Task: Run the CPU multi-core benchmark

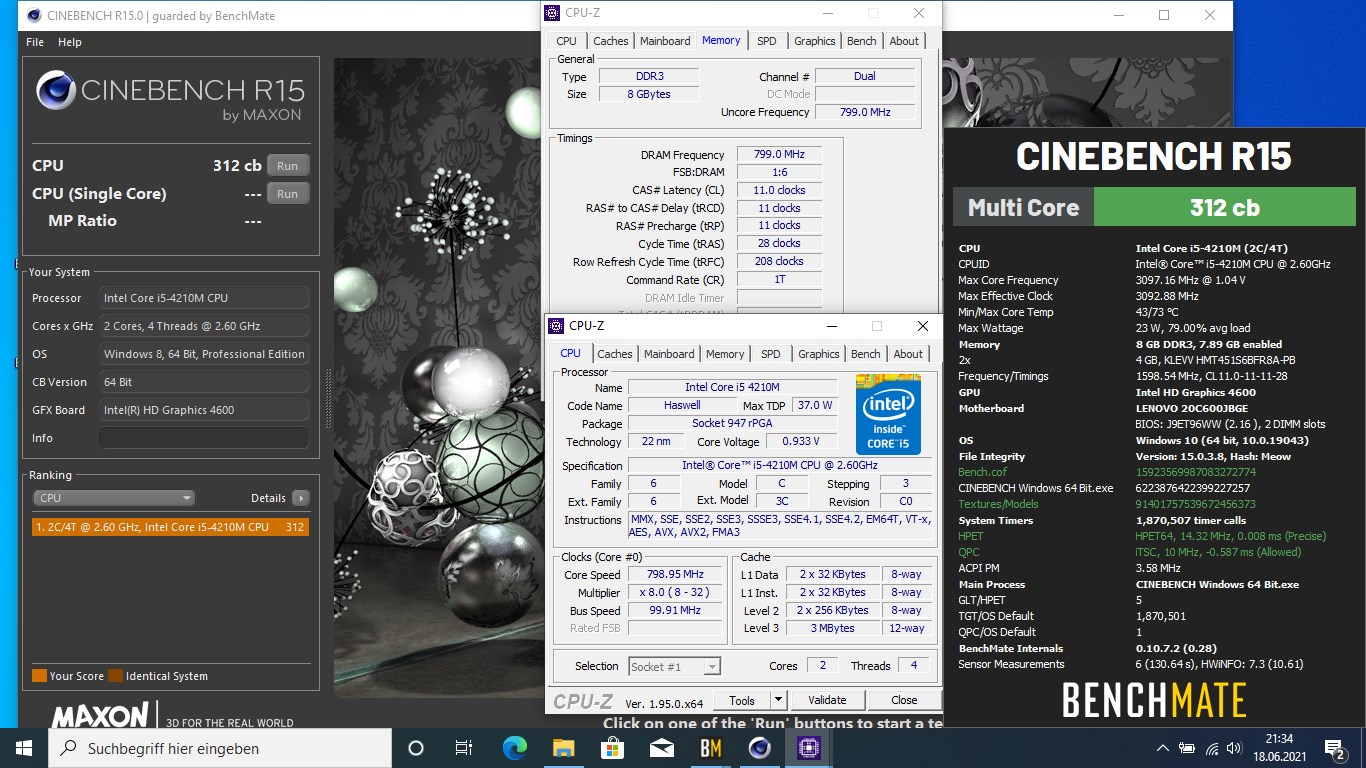Action: point(288,166)
